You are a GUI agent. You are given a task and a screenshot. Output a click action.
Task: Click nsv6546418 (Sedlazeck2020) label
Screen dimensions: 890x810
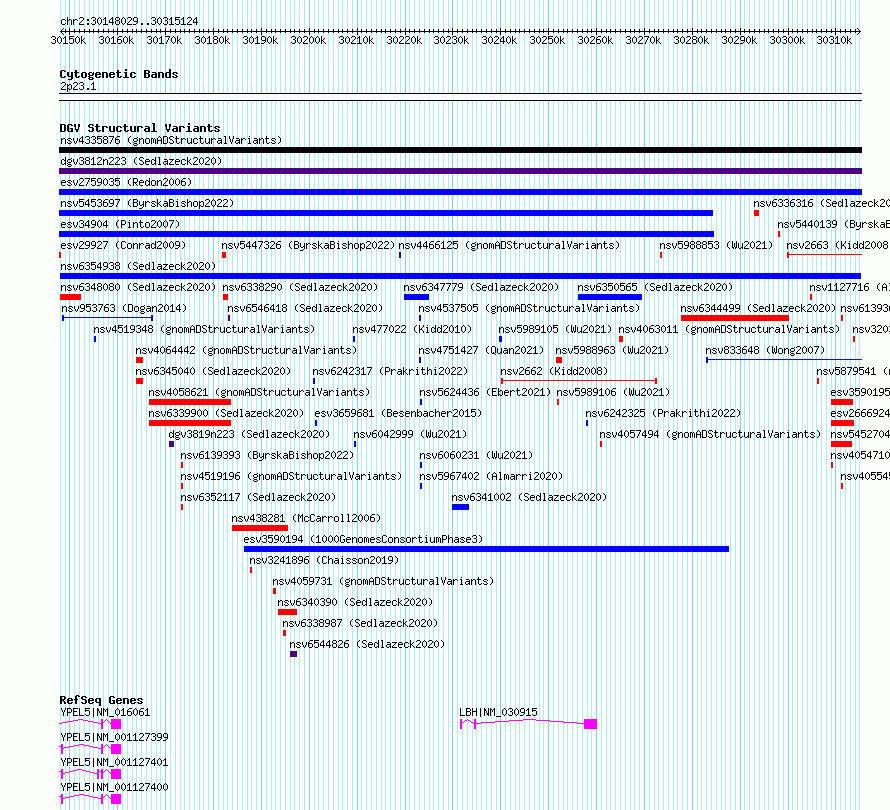tap(305, 308)
